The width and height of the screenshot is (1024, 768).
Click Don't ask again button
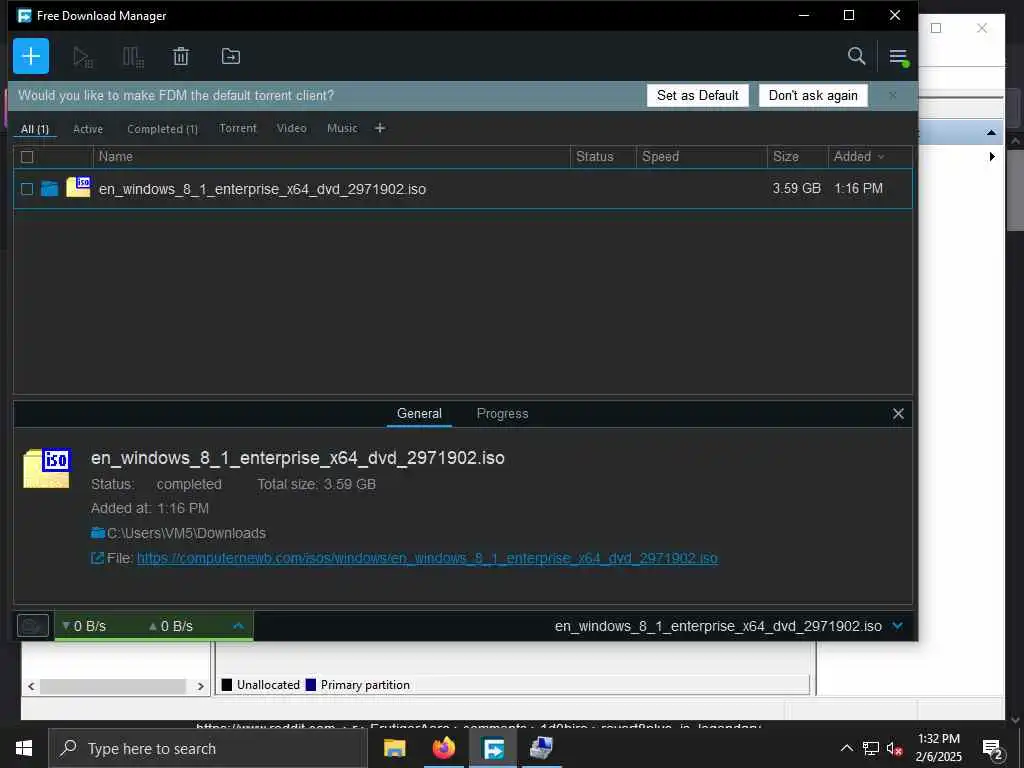coord(813,95)
